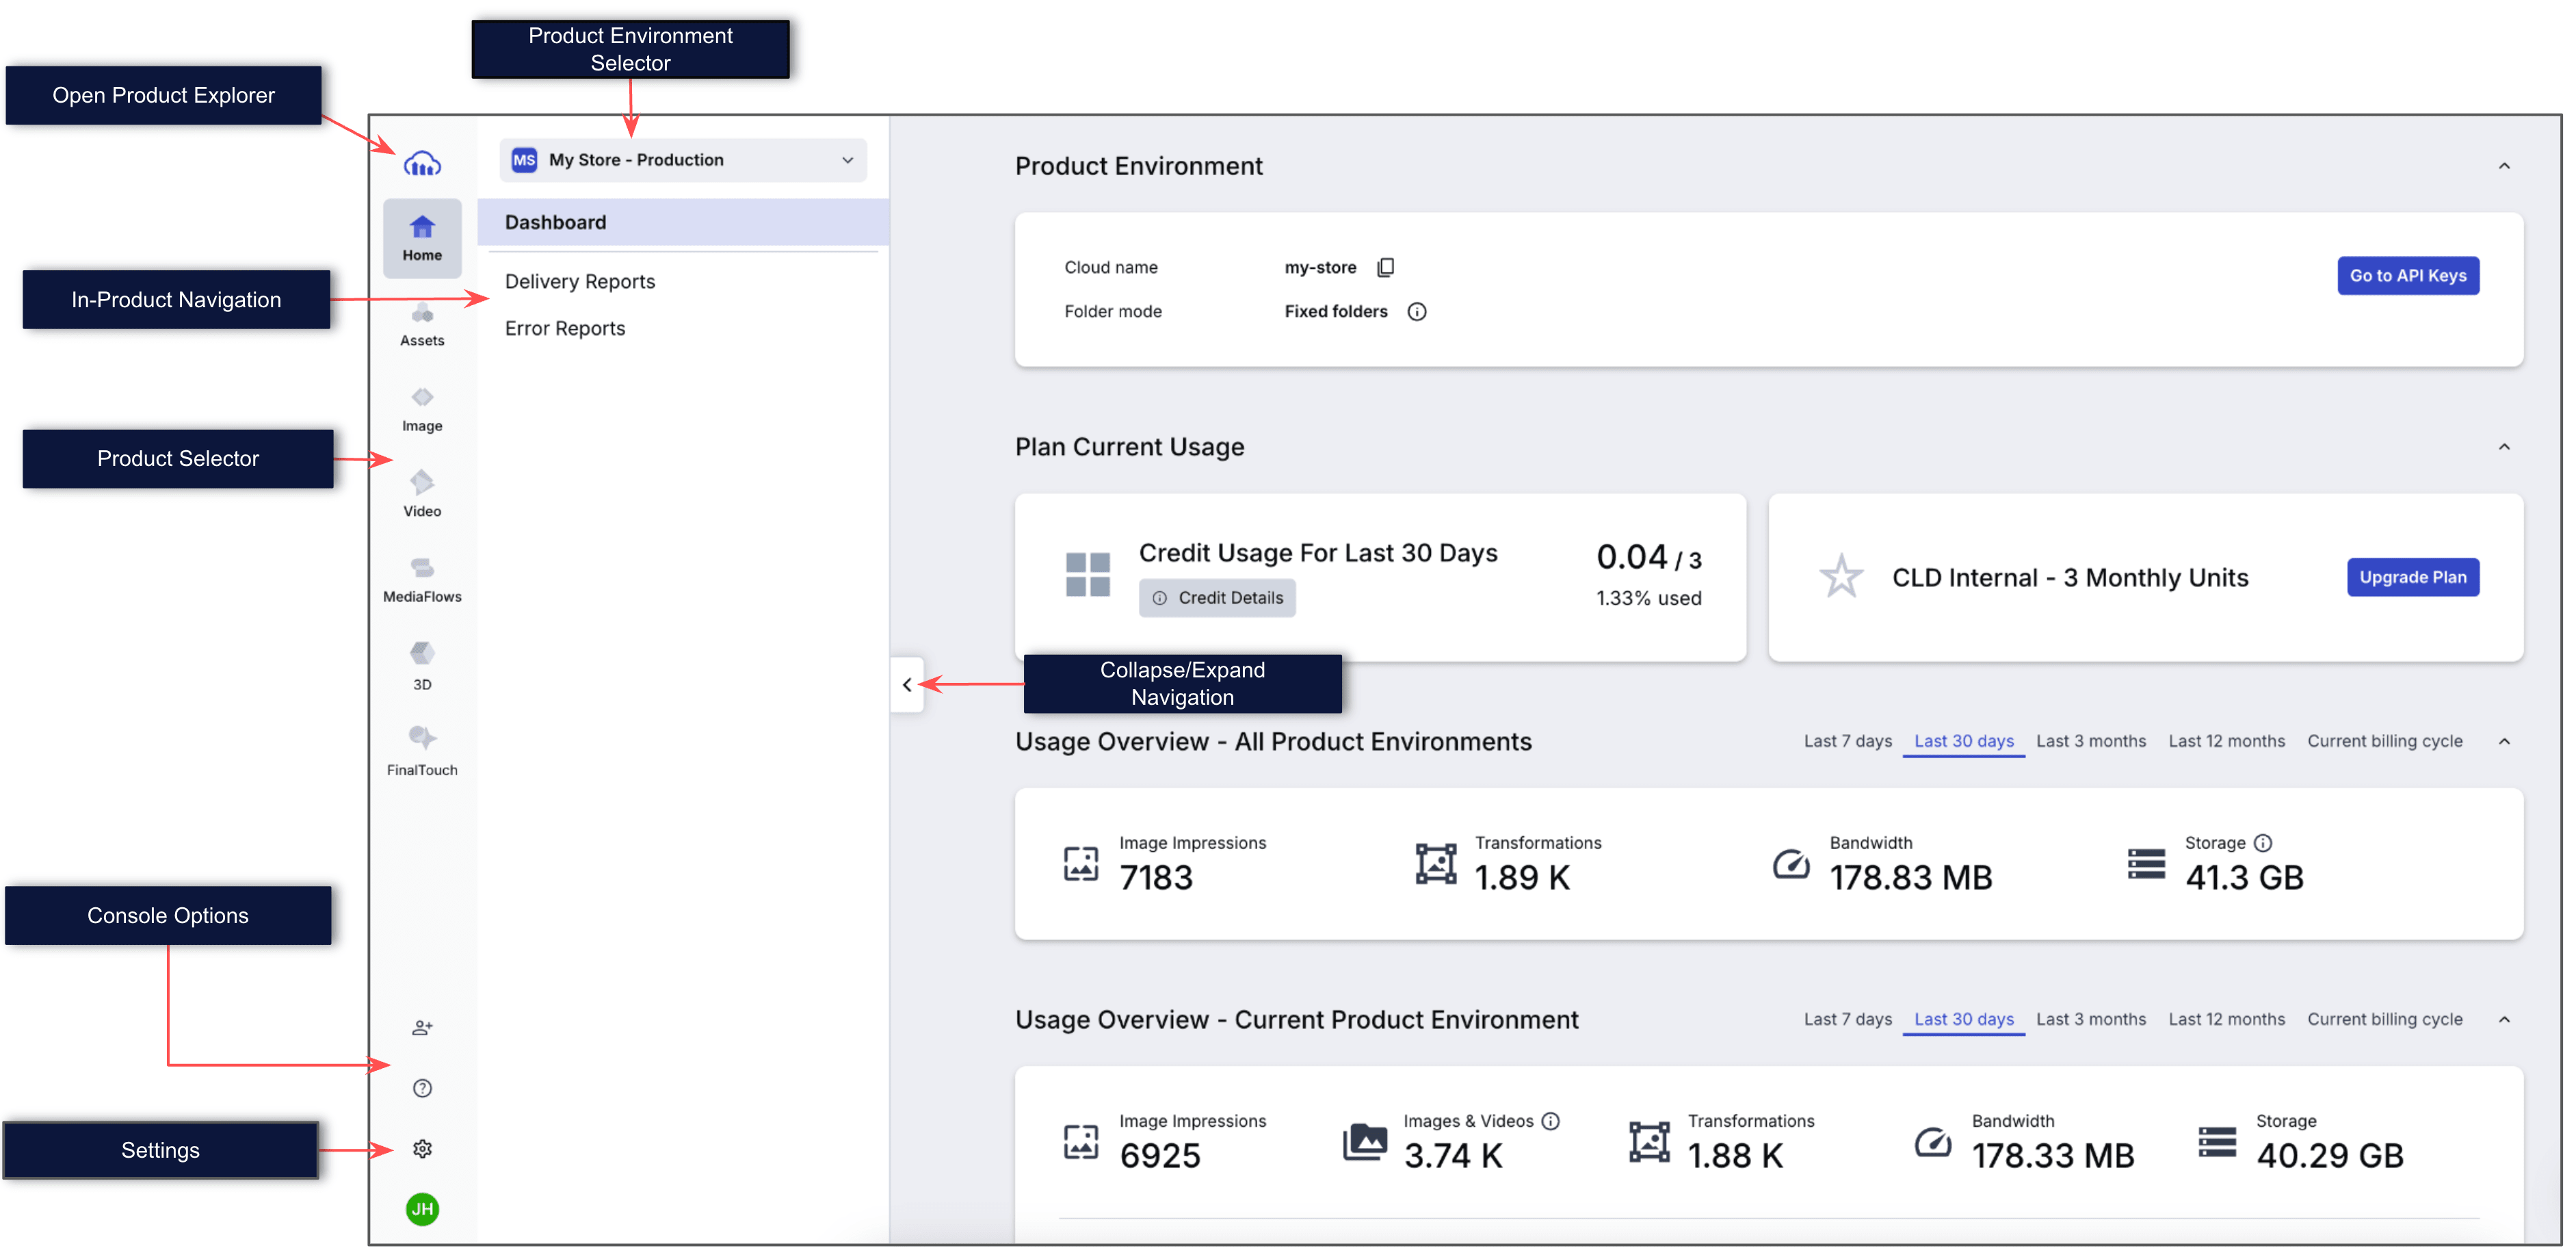Viewport: 2576px width, 1259px height.
Task: Collapse the side navigation panel
Action: 907,685
